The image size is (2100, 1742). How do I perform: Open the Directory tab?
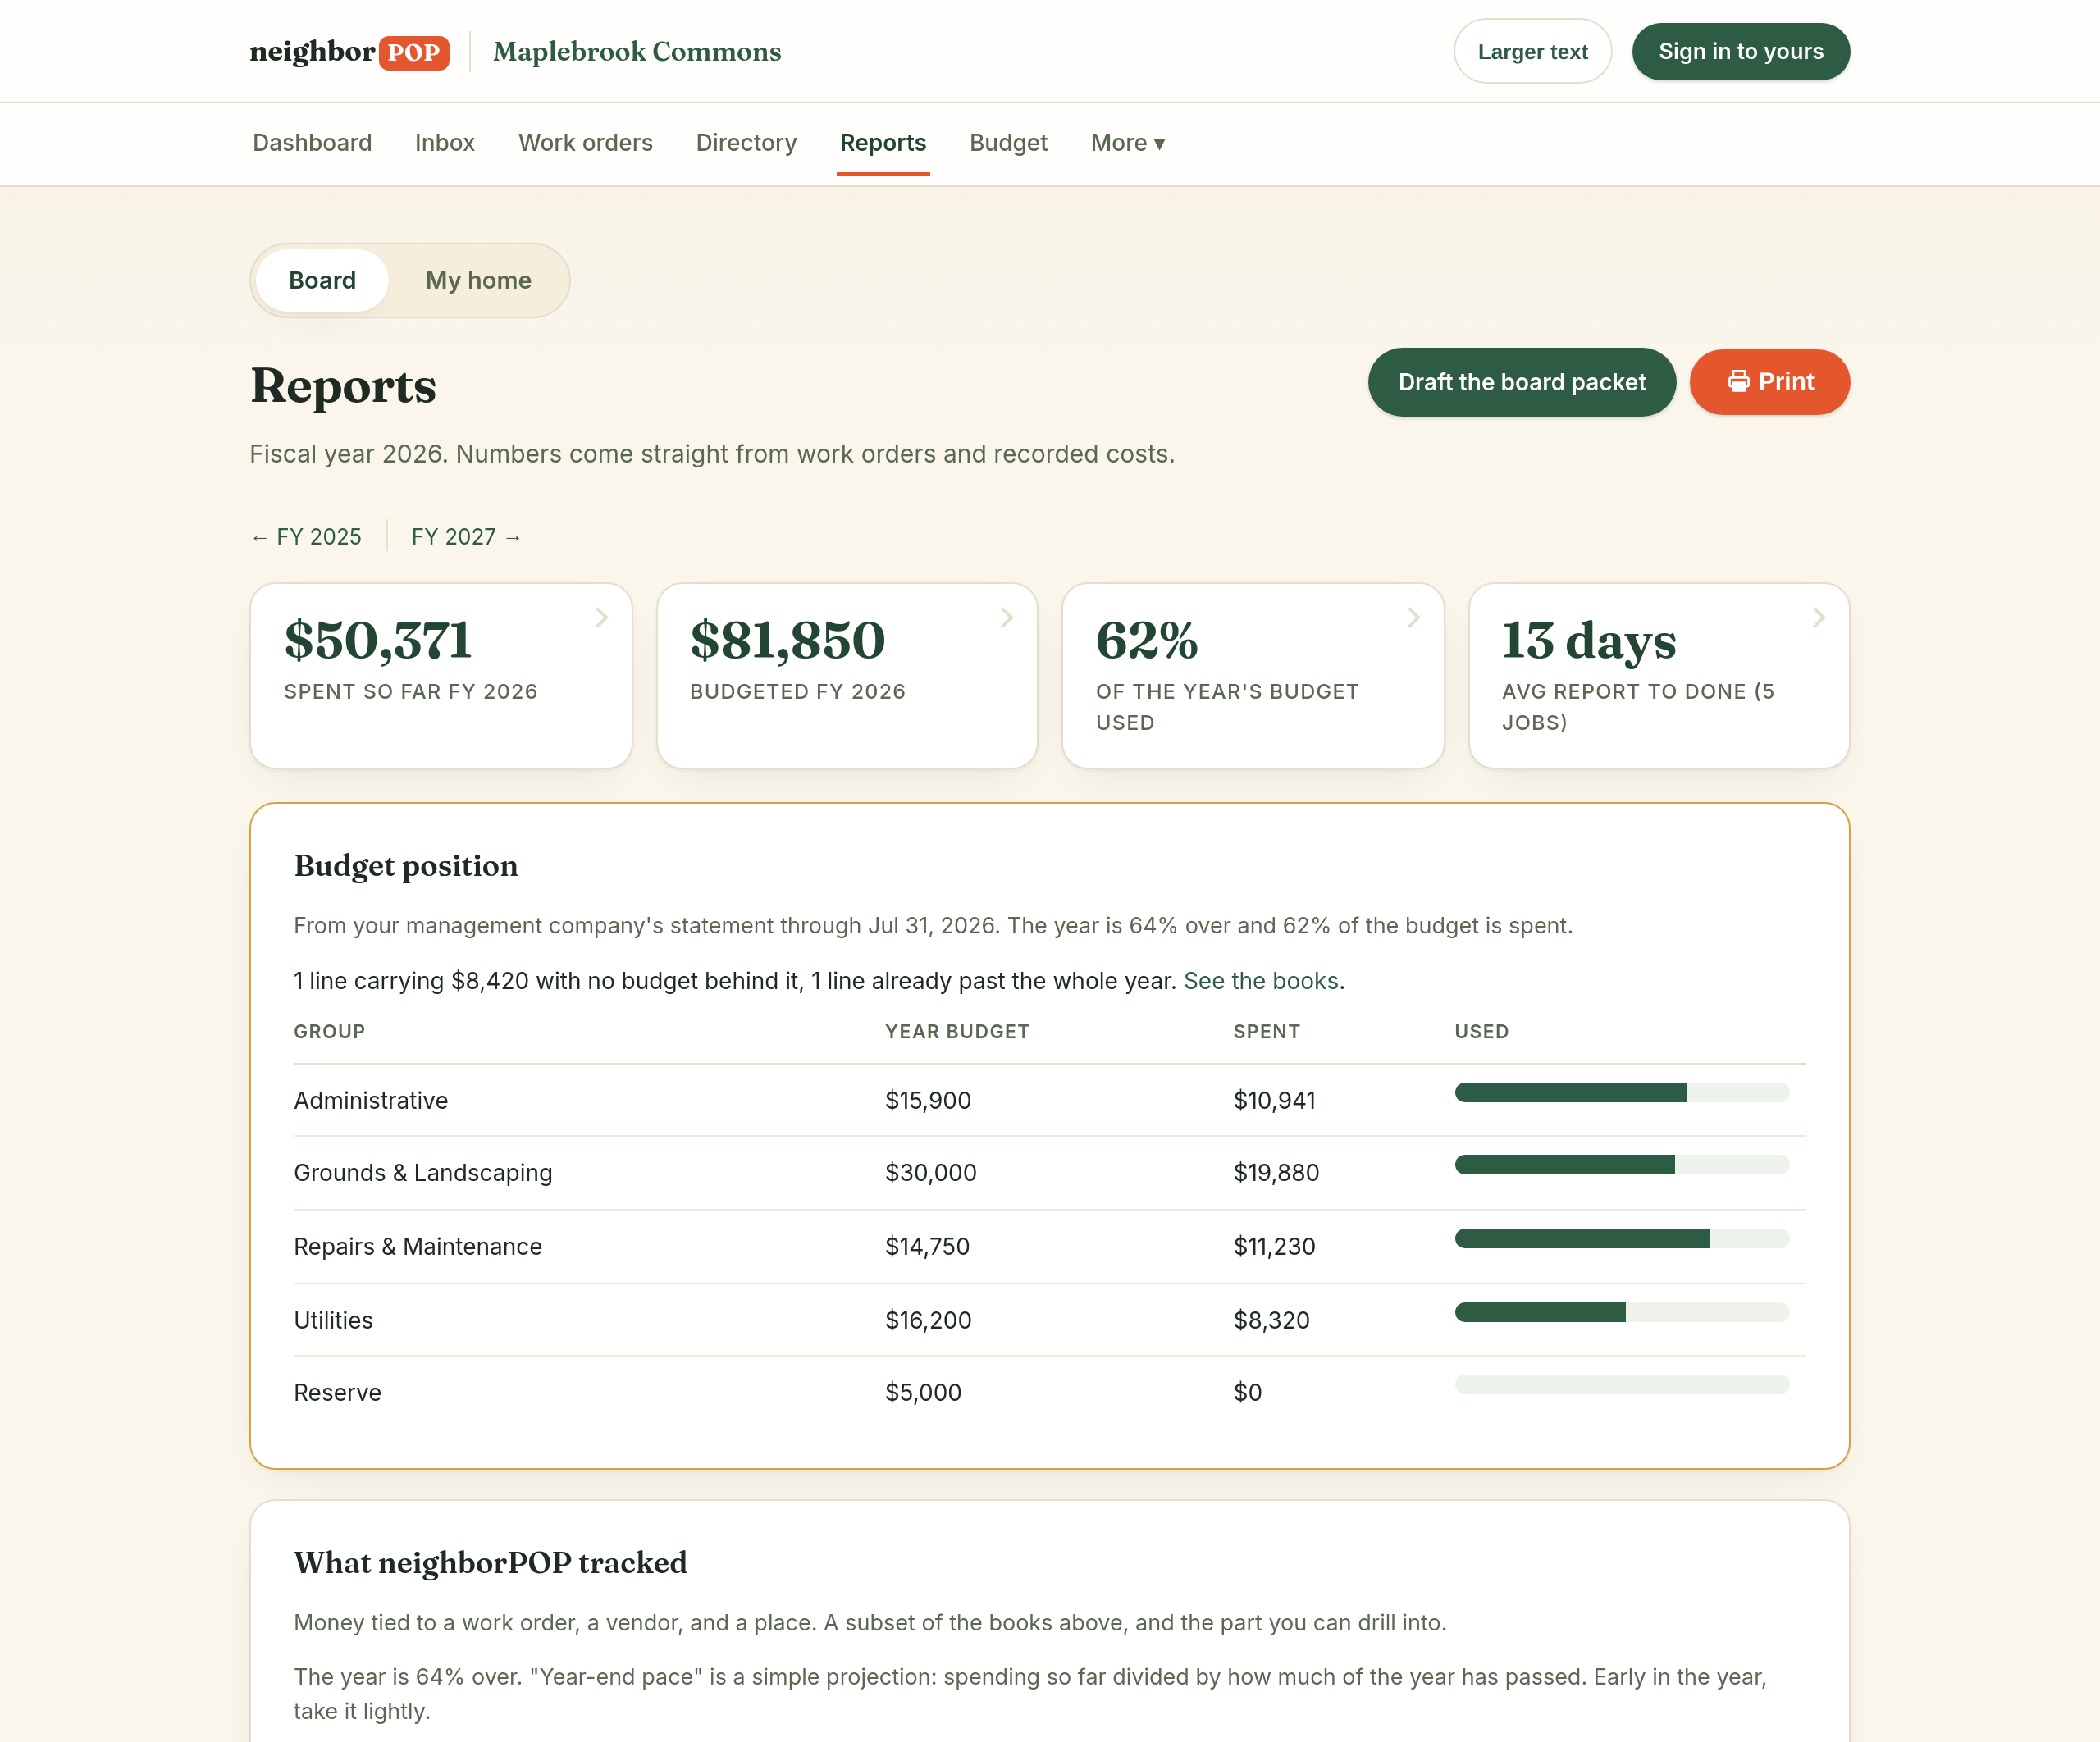746,143
